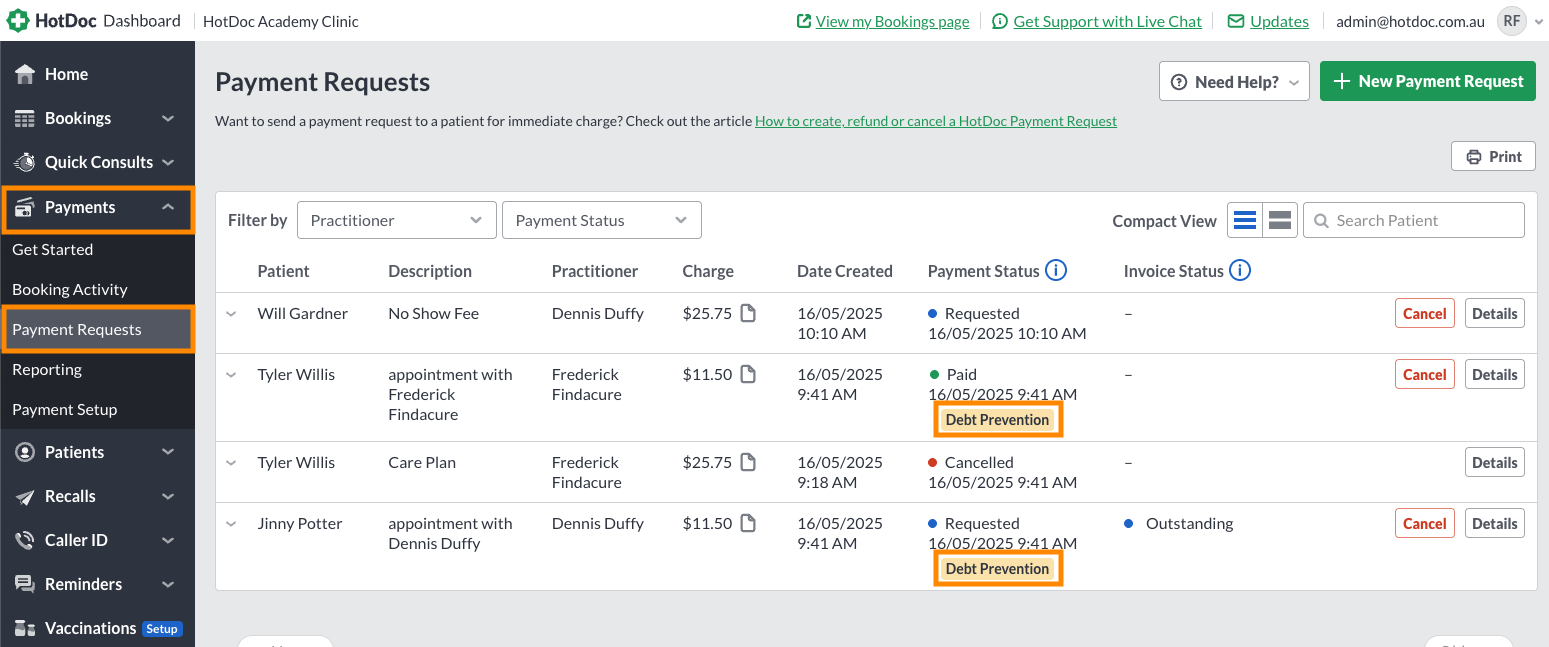1549x647 pixels.
Task: Click the Payment Status info icon
Action: pos(1056,270)
